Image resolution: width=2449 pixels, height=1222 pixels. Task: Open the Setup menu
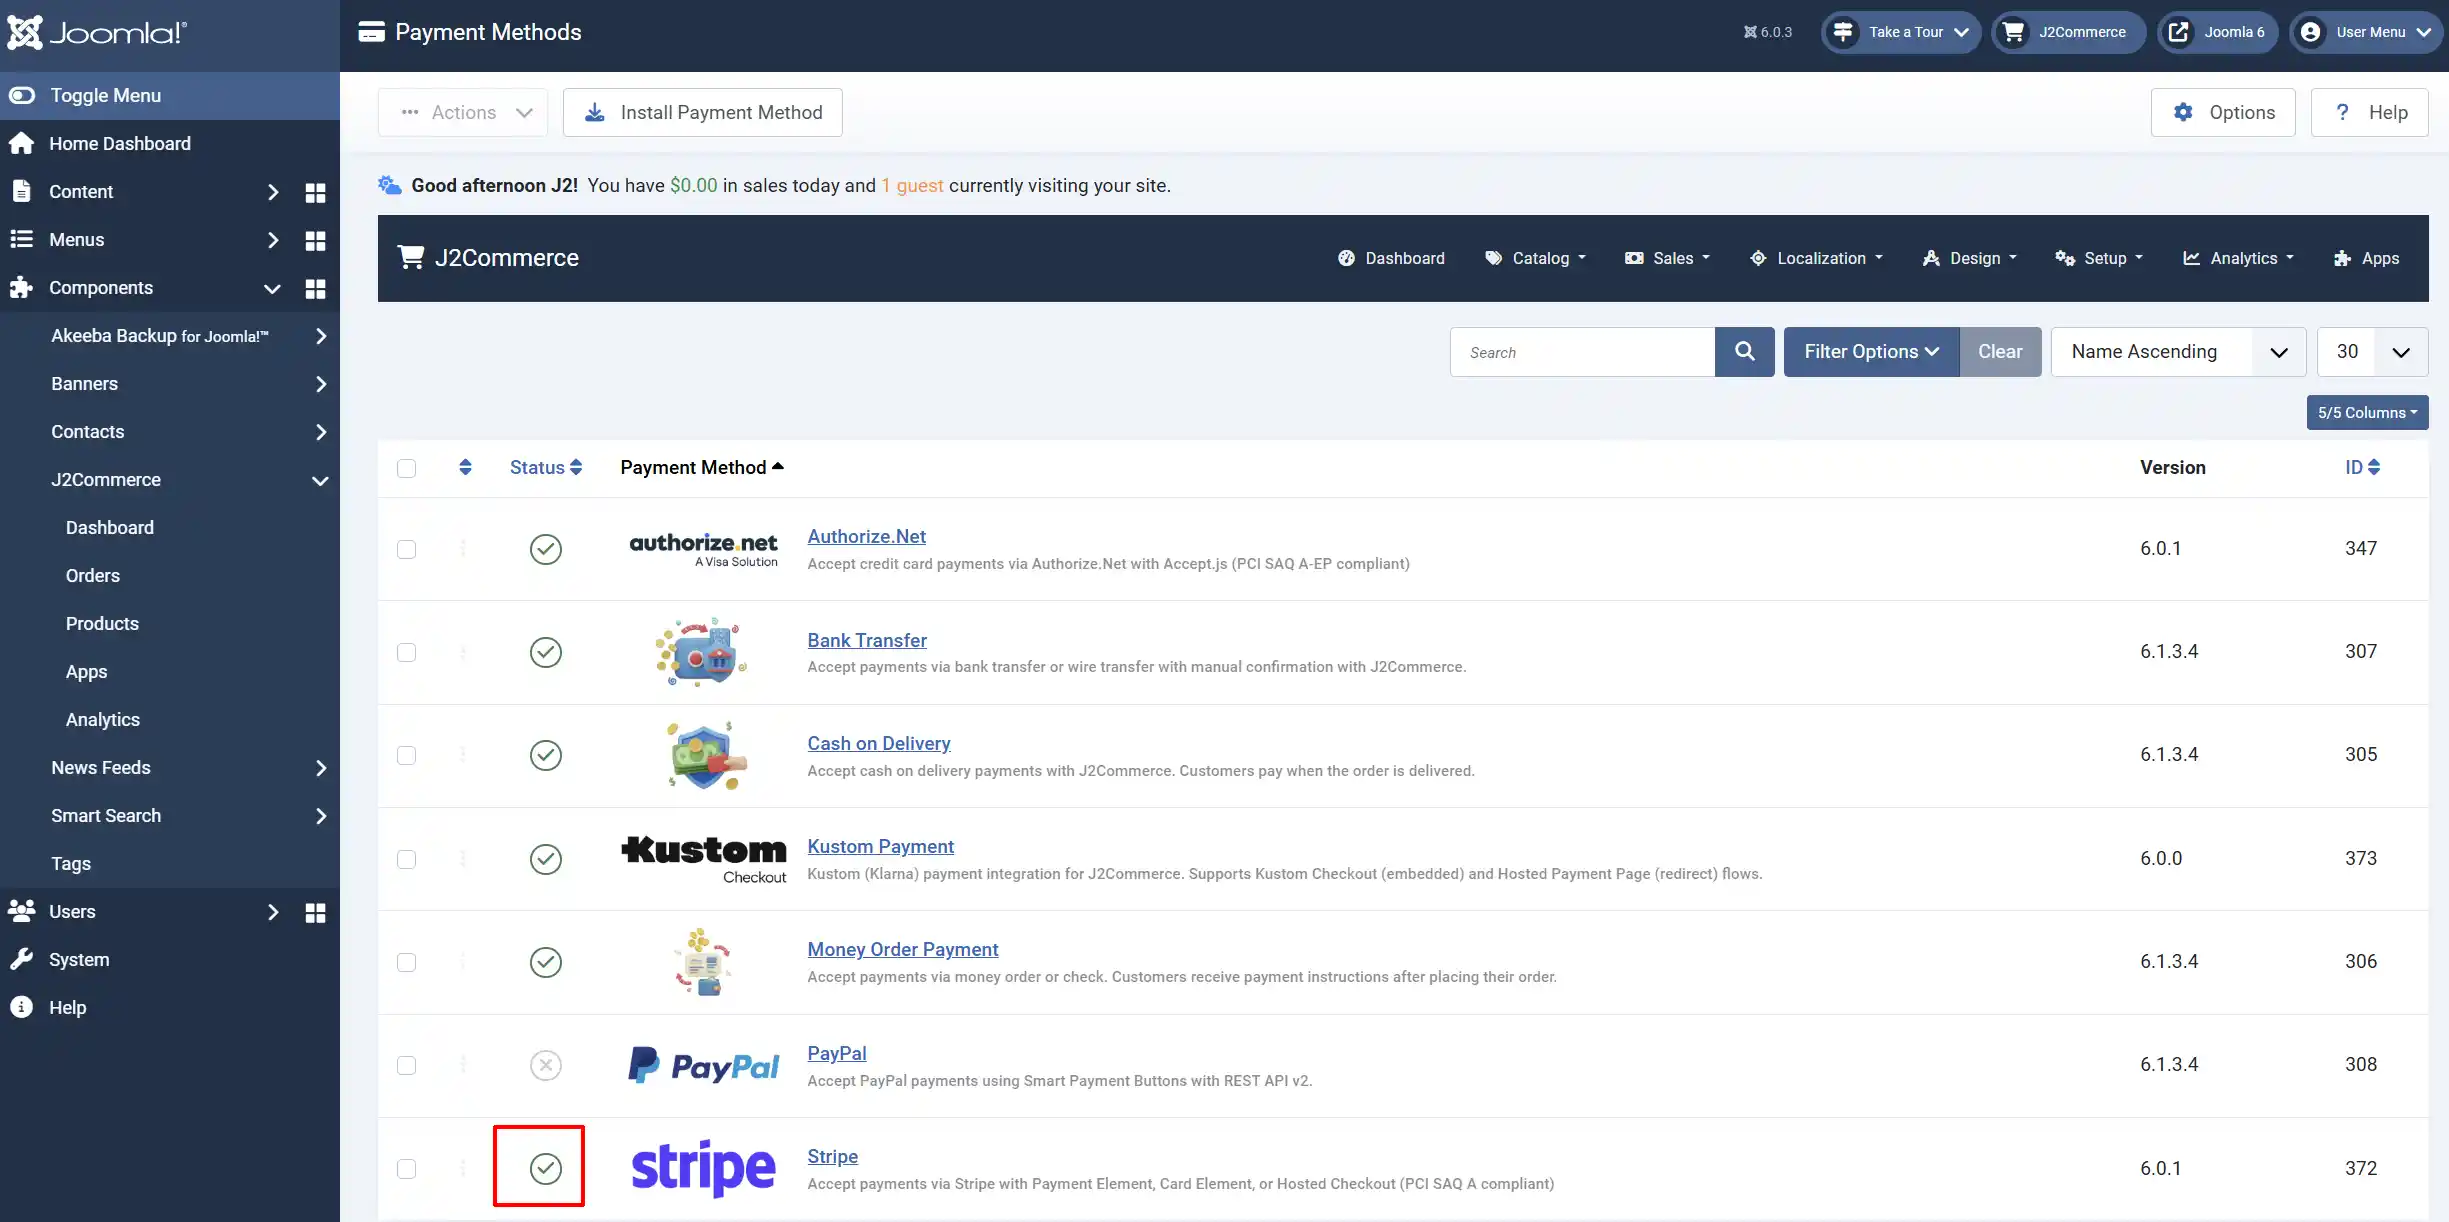(x=2099, y=258)
